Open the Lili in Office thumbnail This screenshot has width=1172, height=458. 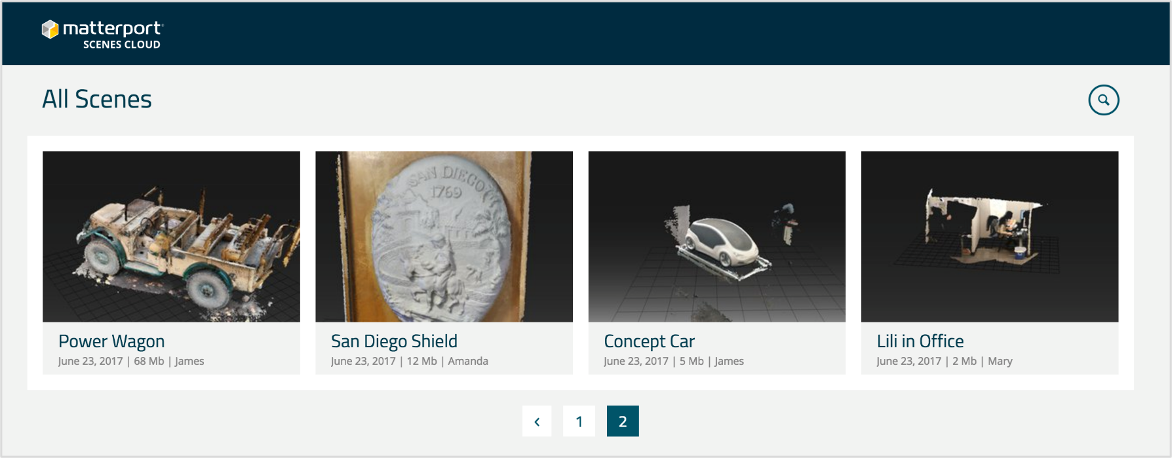[990, 237]
